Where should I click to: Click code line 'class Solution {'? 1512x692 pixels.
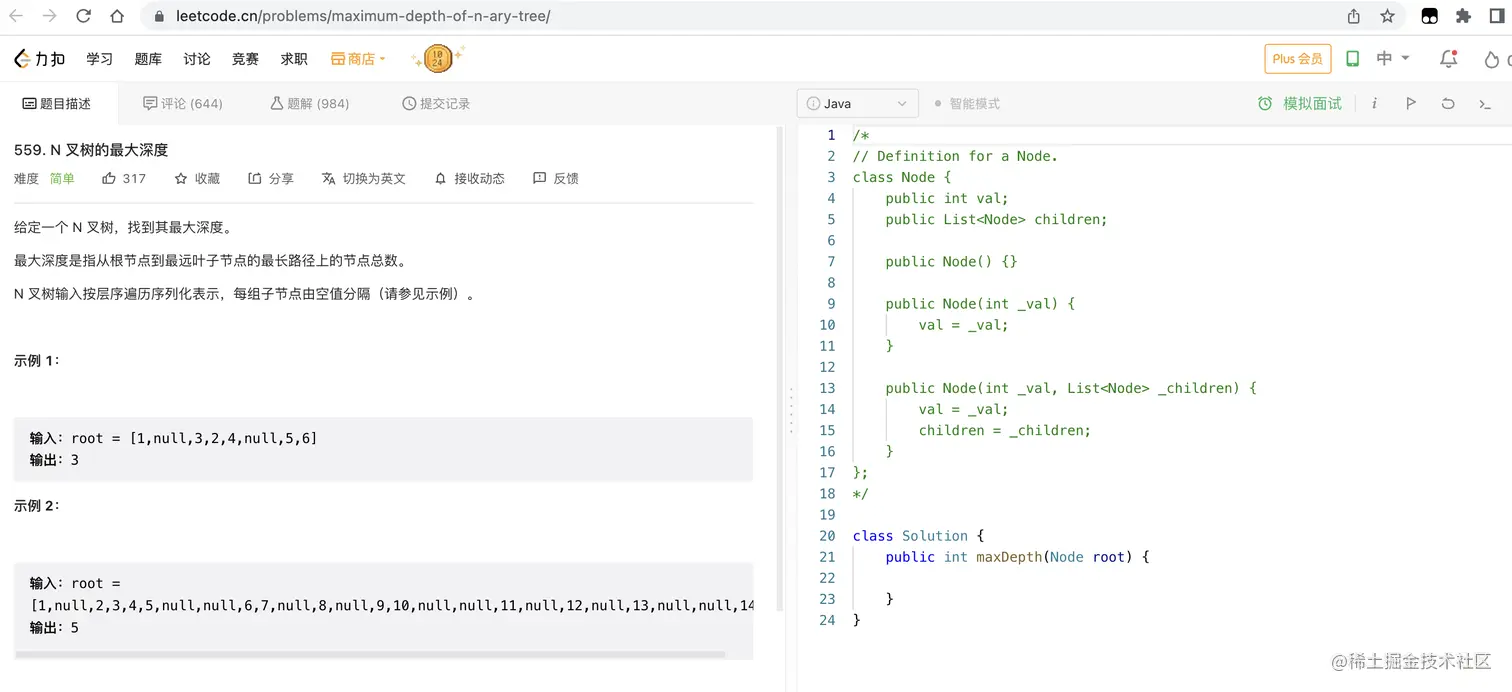(x=919, y=536)
